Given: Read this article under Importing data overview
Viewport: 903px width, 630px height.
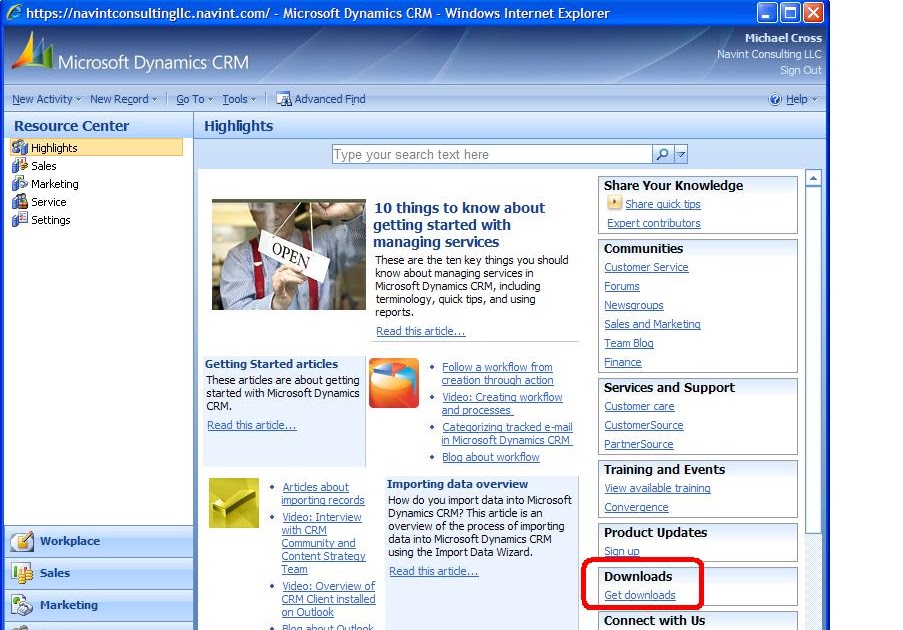Looking at the screenshot, I should click(434, 571).
